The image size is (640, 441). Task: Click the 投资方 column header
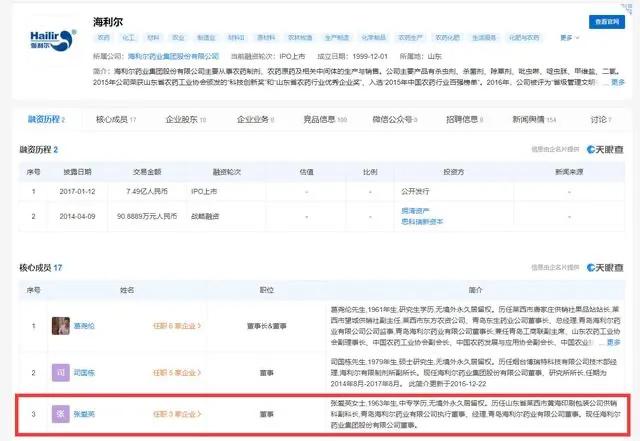coord(454,172)
